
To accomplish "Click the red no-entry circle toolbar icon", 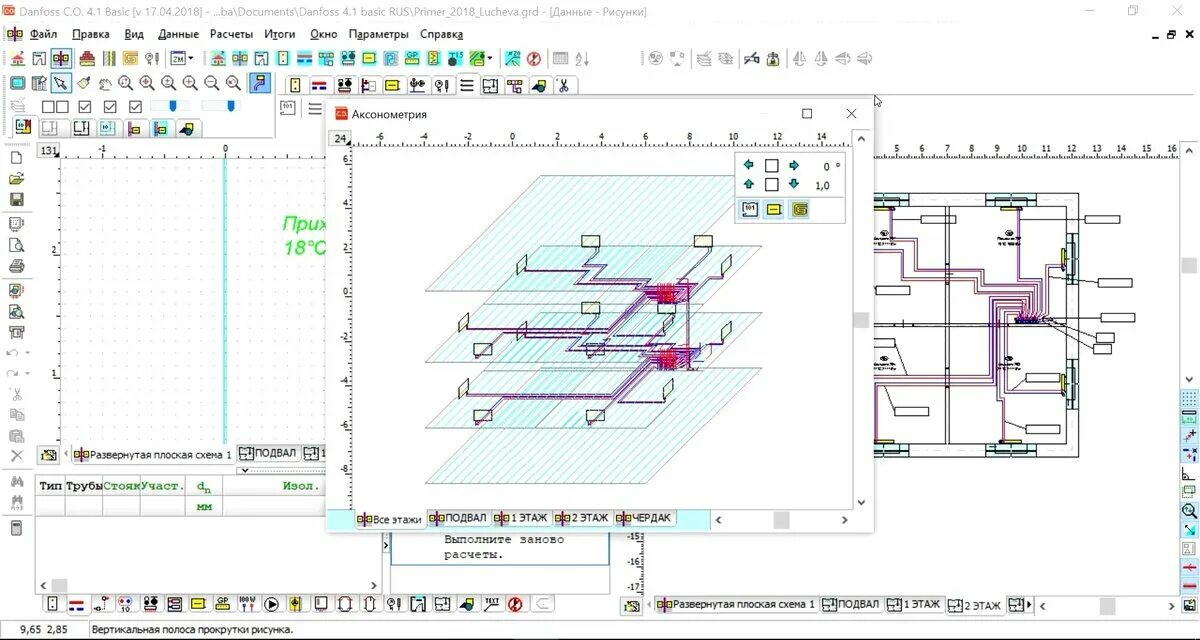I will pyautogui.click(x=533, y=59).
